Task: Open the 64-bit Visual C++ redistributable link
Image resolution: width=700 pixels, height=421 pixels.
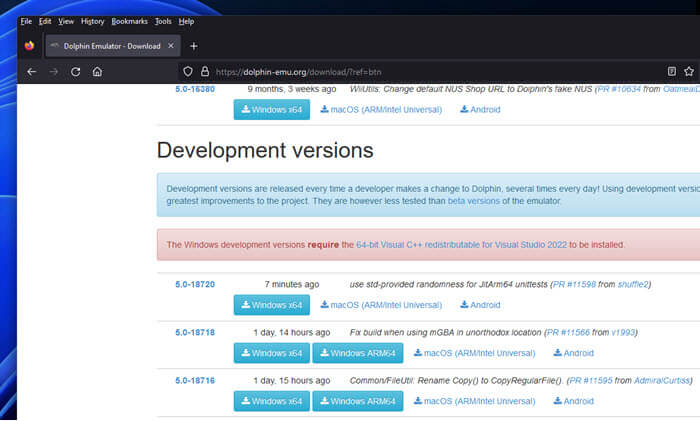Action: tap(462, 245)
